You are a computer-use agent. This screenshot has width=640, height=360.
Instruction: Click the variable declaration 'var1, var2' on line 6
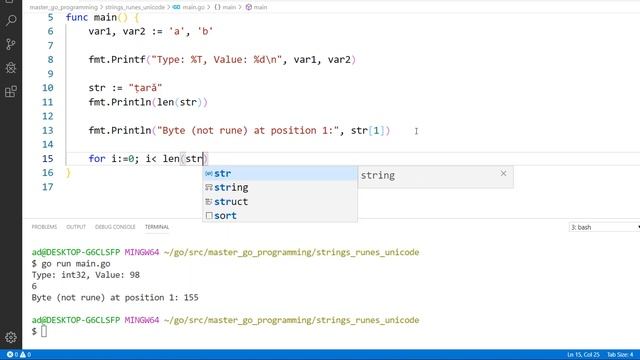tap(117, 31)
